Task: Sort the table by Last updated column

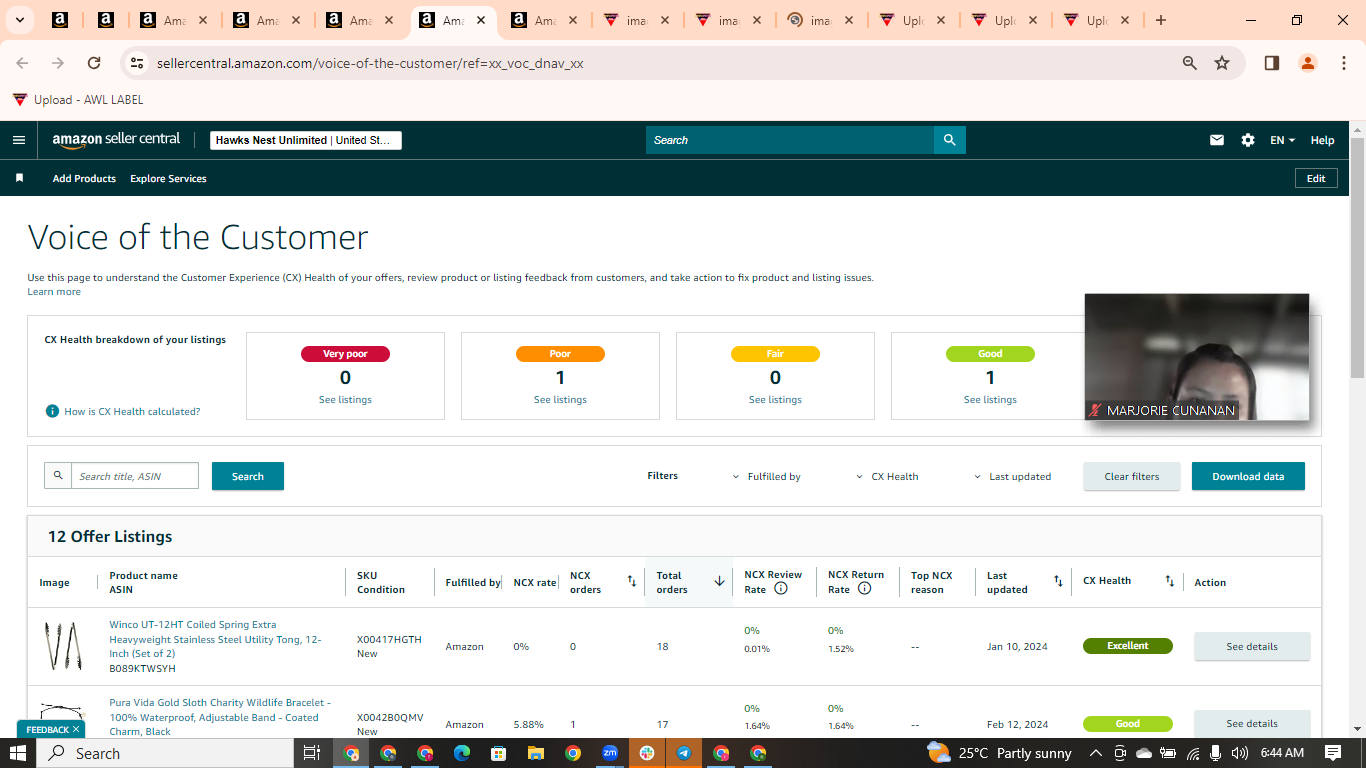Action: point(1058,581)
